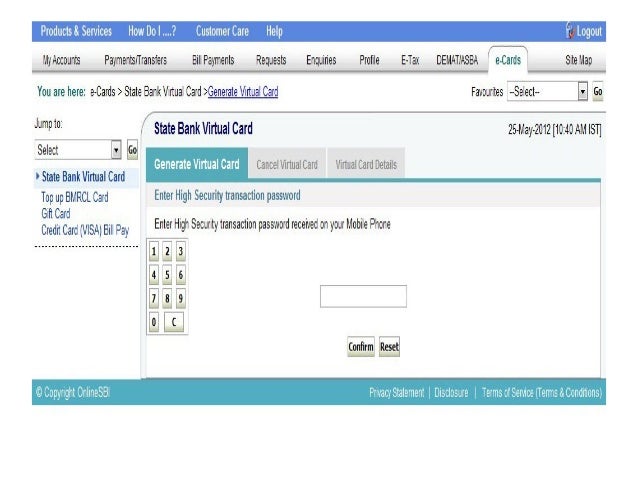638x479 pixels.
Task: Click keypad digit 2
Action: tap(167, 252)
